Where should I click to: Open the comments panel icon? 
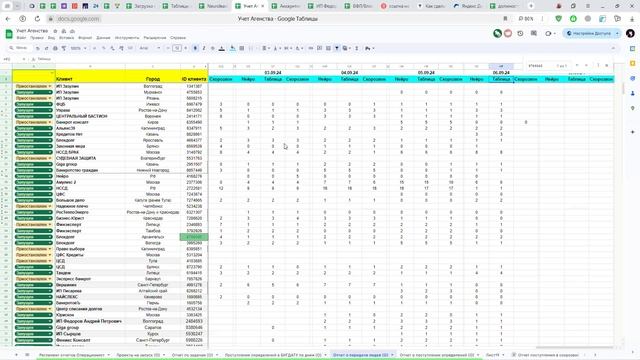click(x=533, y=33)
